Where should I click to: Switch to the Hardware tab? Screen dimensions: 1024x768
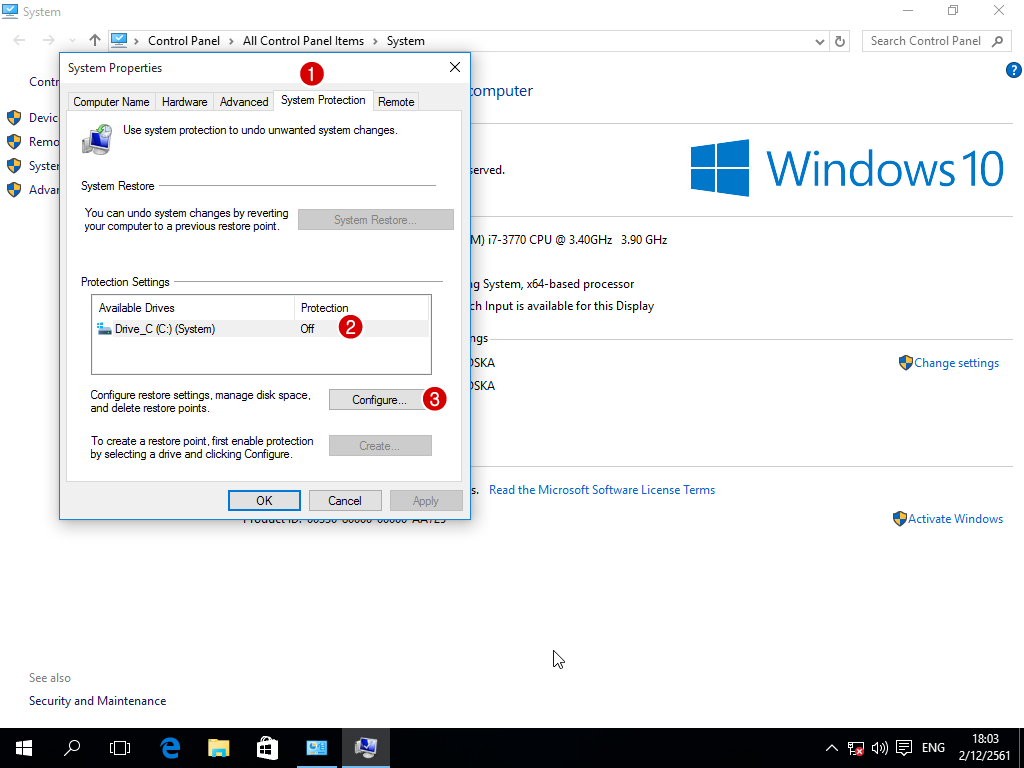pyautogui.click(x=184, y=102)
